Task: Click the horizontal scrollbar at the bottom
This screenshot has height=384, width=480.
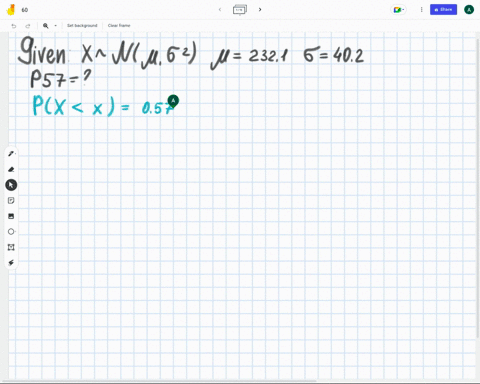Action: (158, 381)
